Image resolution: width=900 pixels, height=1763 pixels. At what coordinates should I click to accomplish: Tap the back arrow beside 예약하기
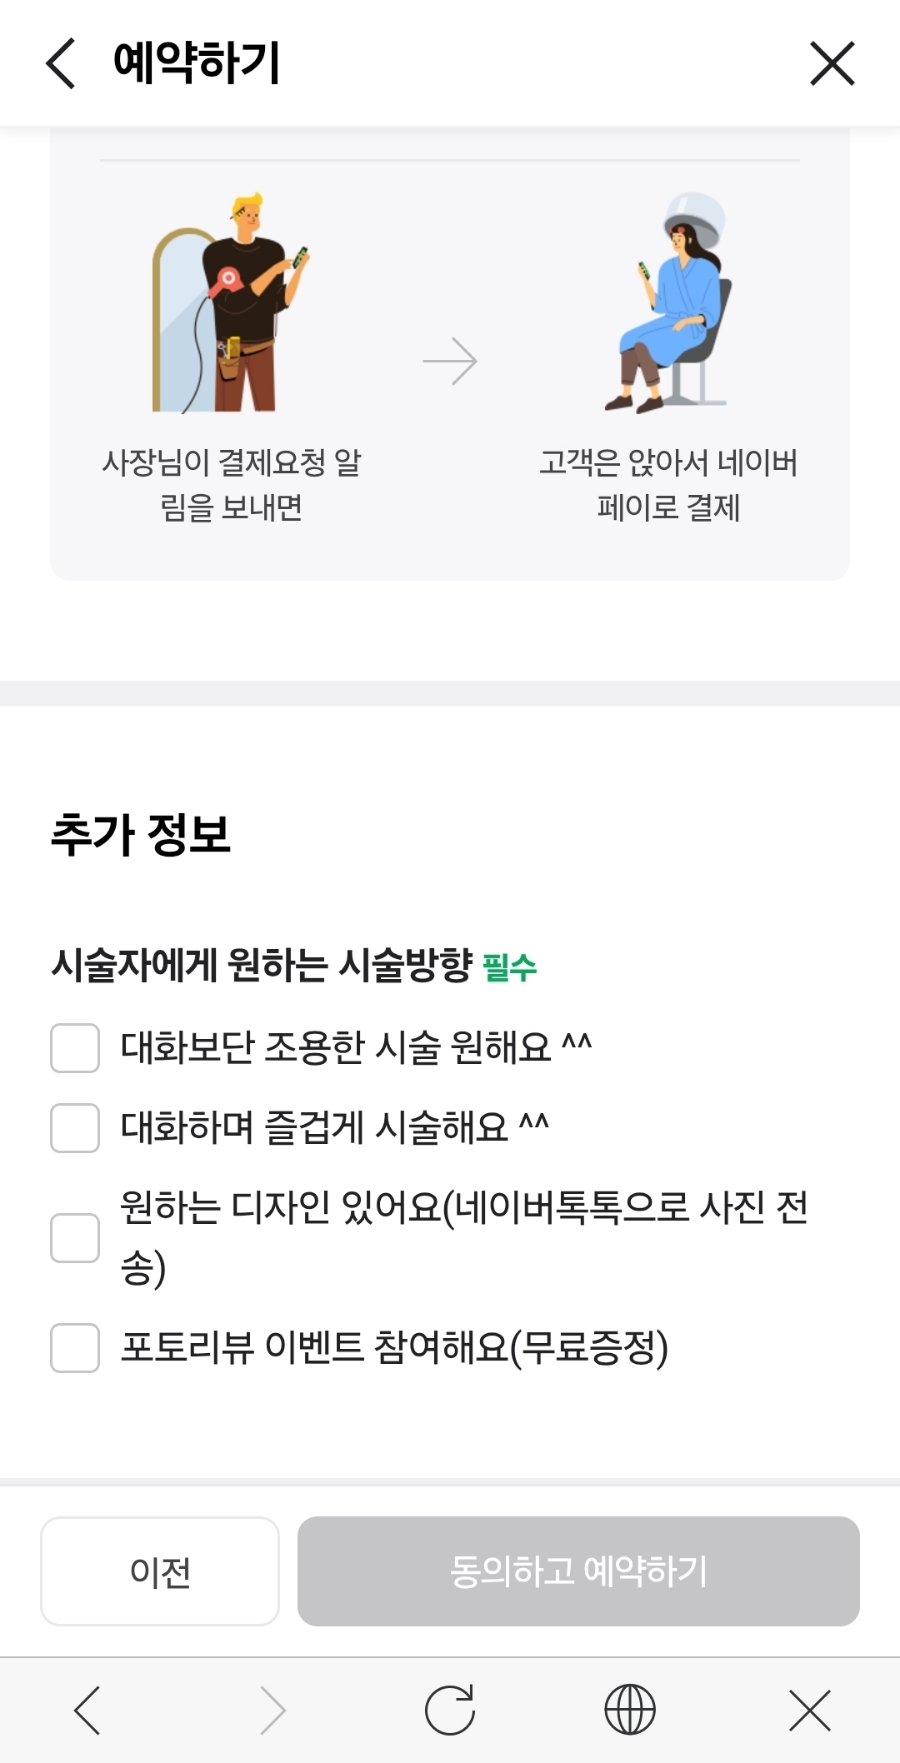pos(61,64)
